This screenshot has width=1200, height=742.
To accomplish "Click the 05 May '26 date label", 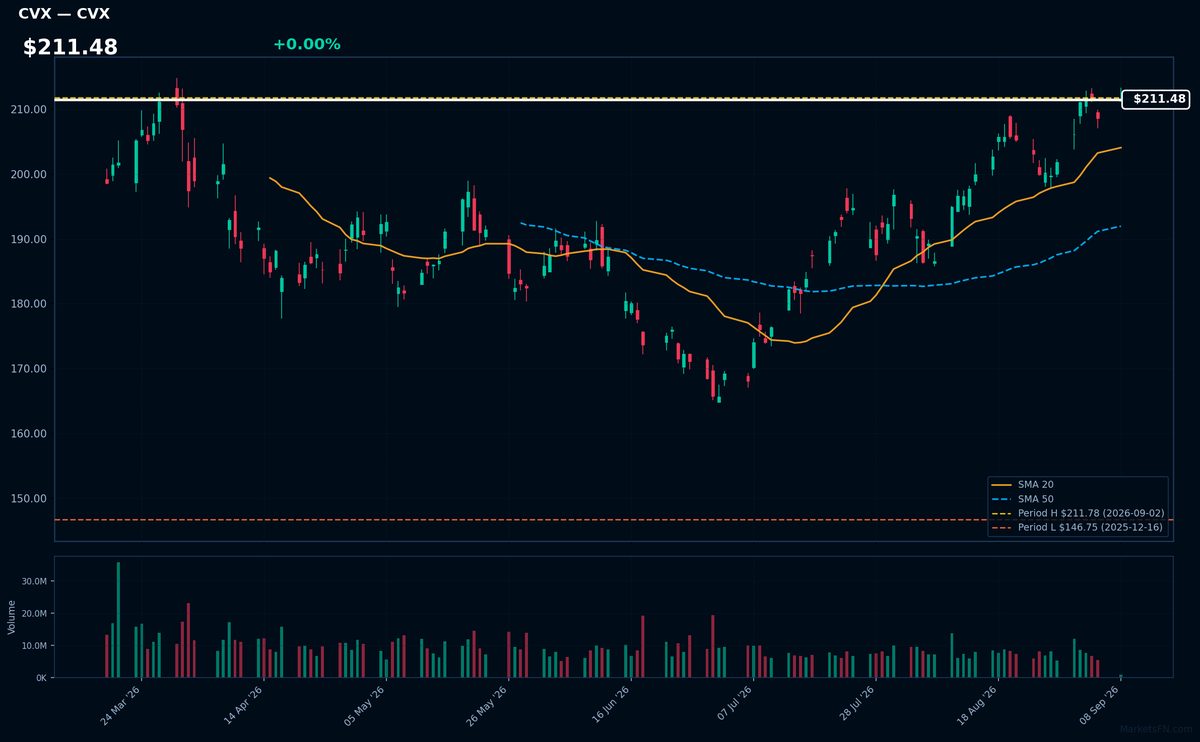I will [366, 705].
